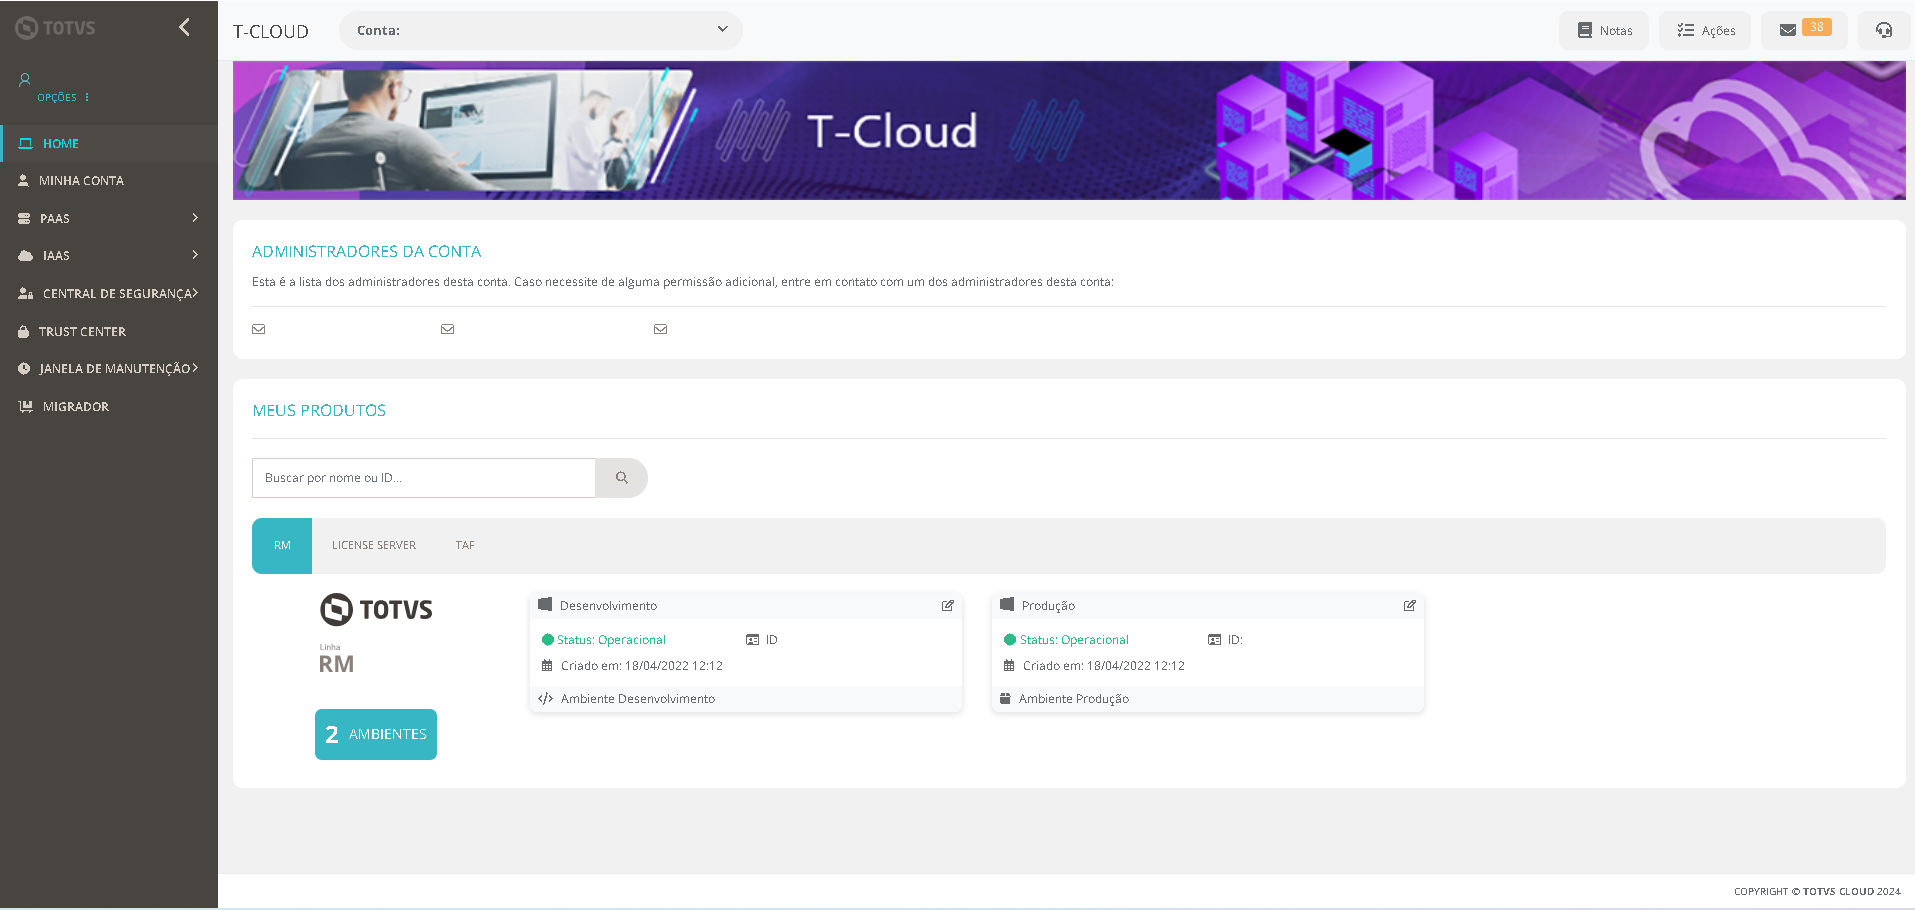This screenshot has width=1915, height=910.
Task: Click the T-CLOUD title in header
Action: coord(271,32)
